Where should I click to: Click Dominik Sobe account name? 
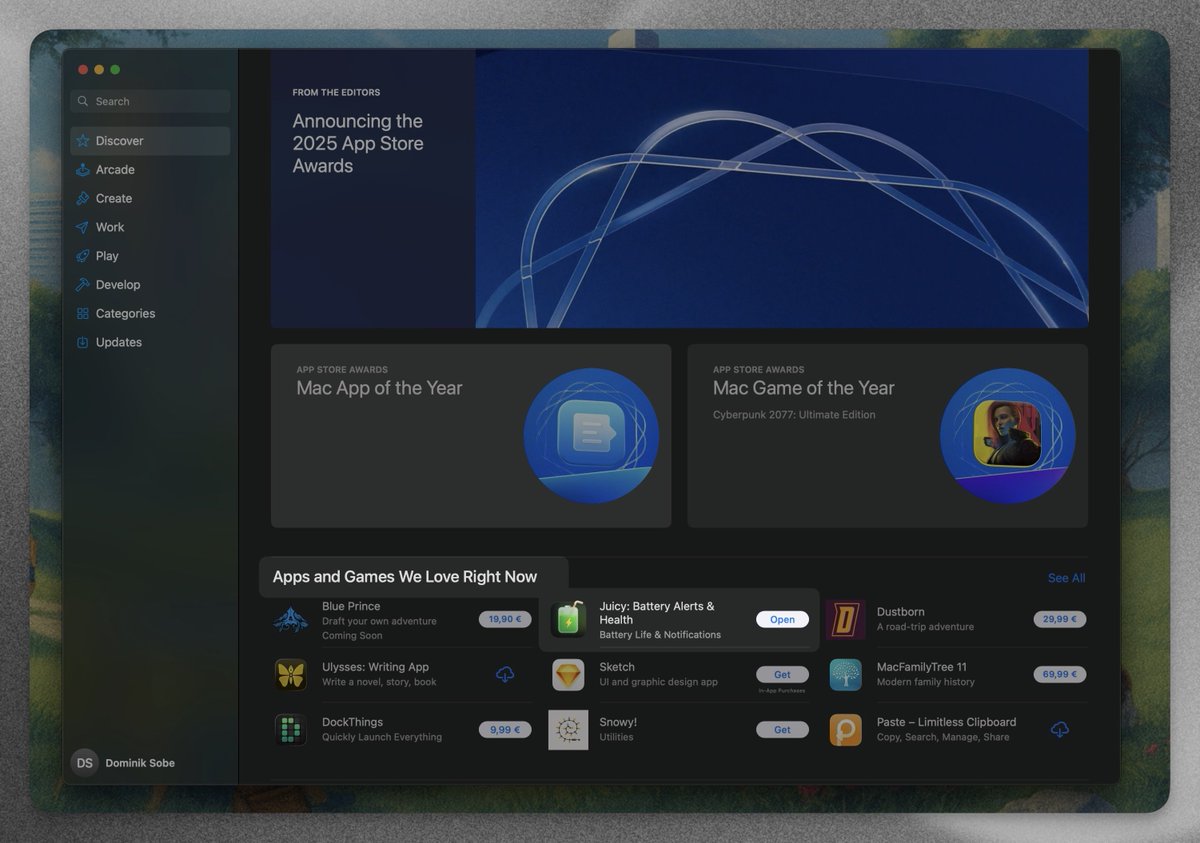[140, 763]
